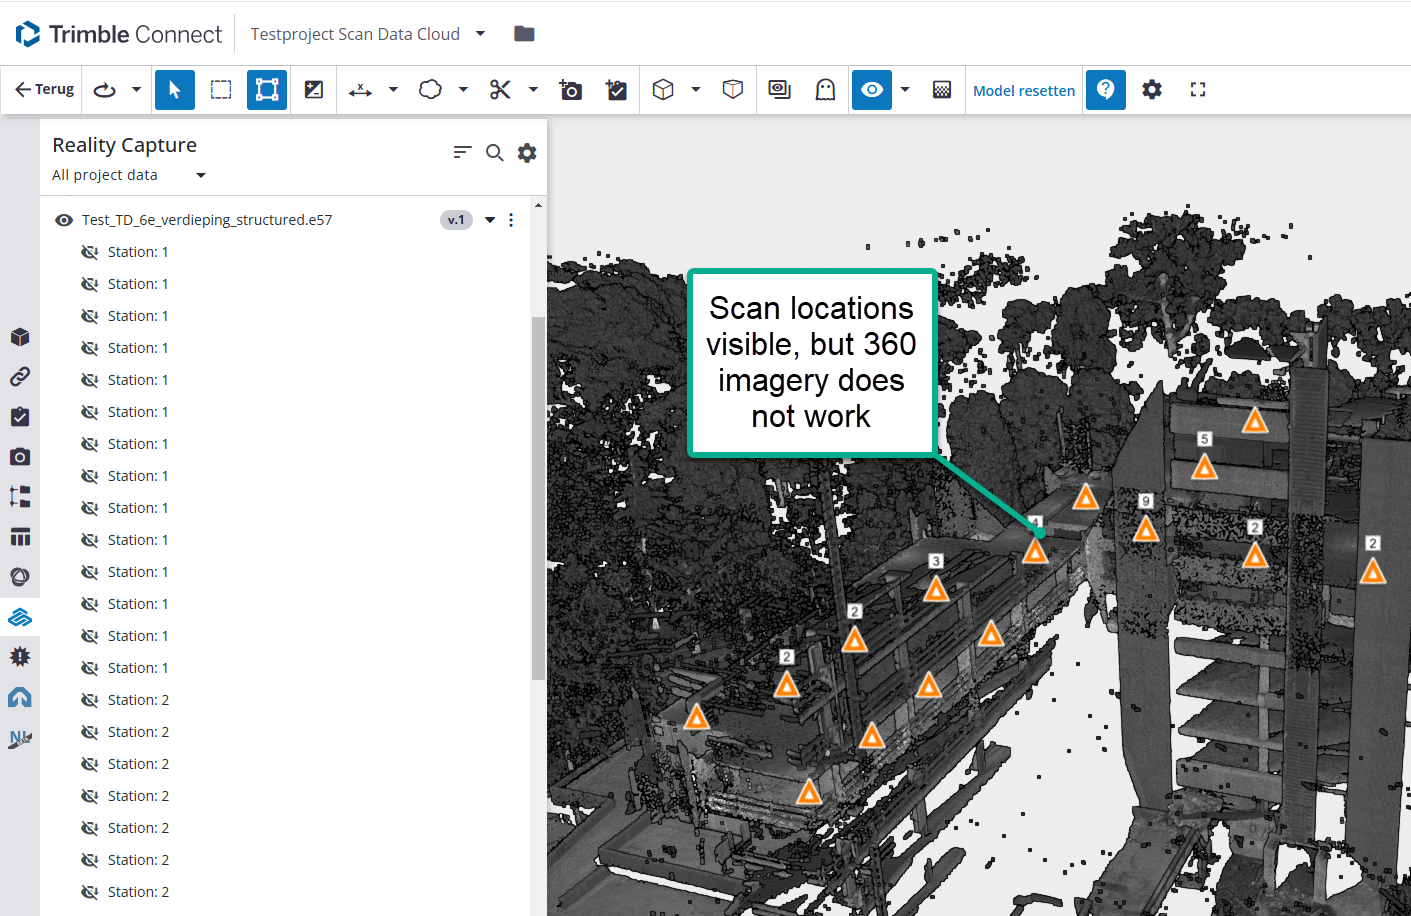The height and width of the screenshot is (916, 1411).
Task: Open the three-dot menu for the e57 file
Action: 511,220
